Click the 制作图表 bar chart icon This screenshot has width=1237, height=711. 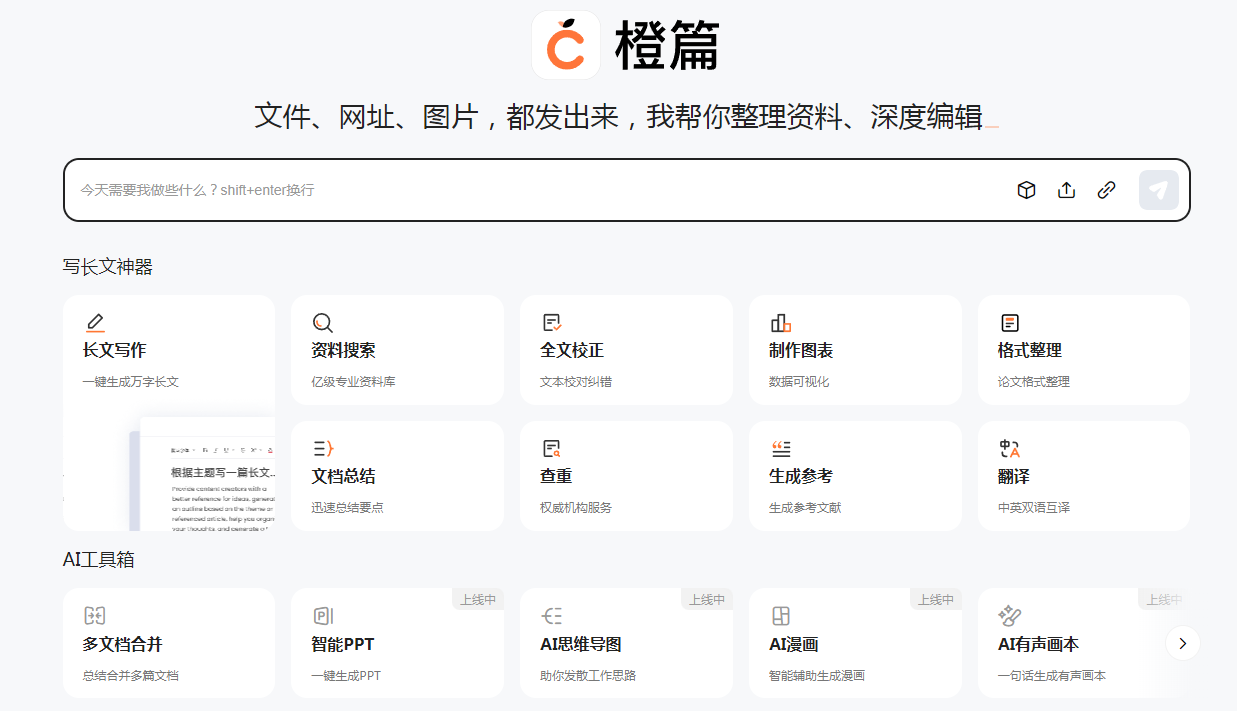pos(780,323)
